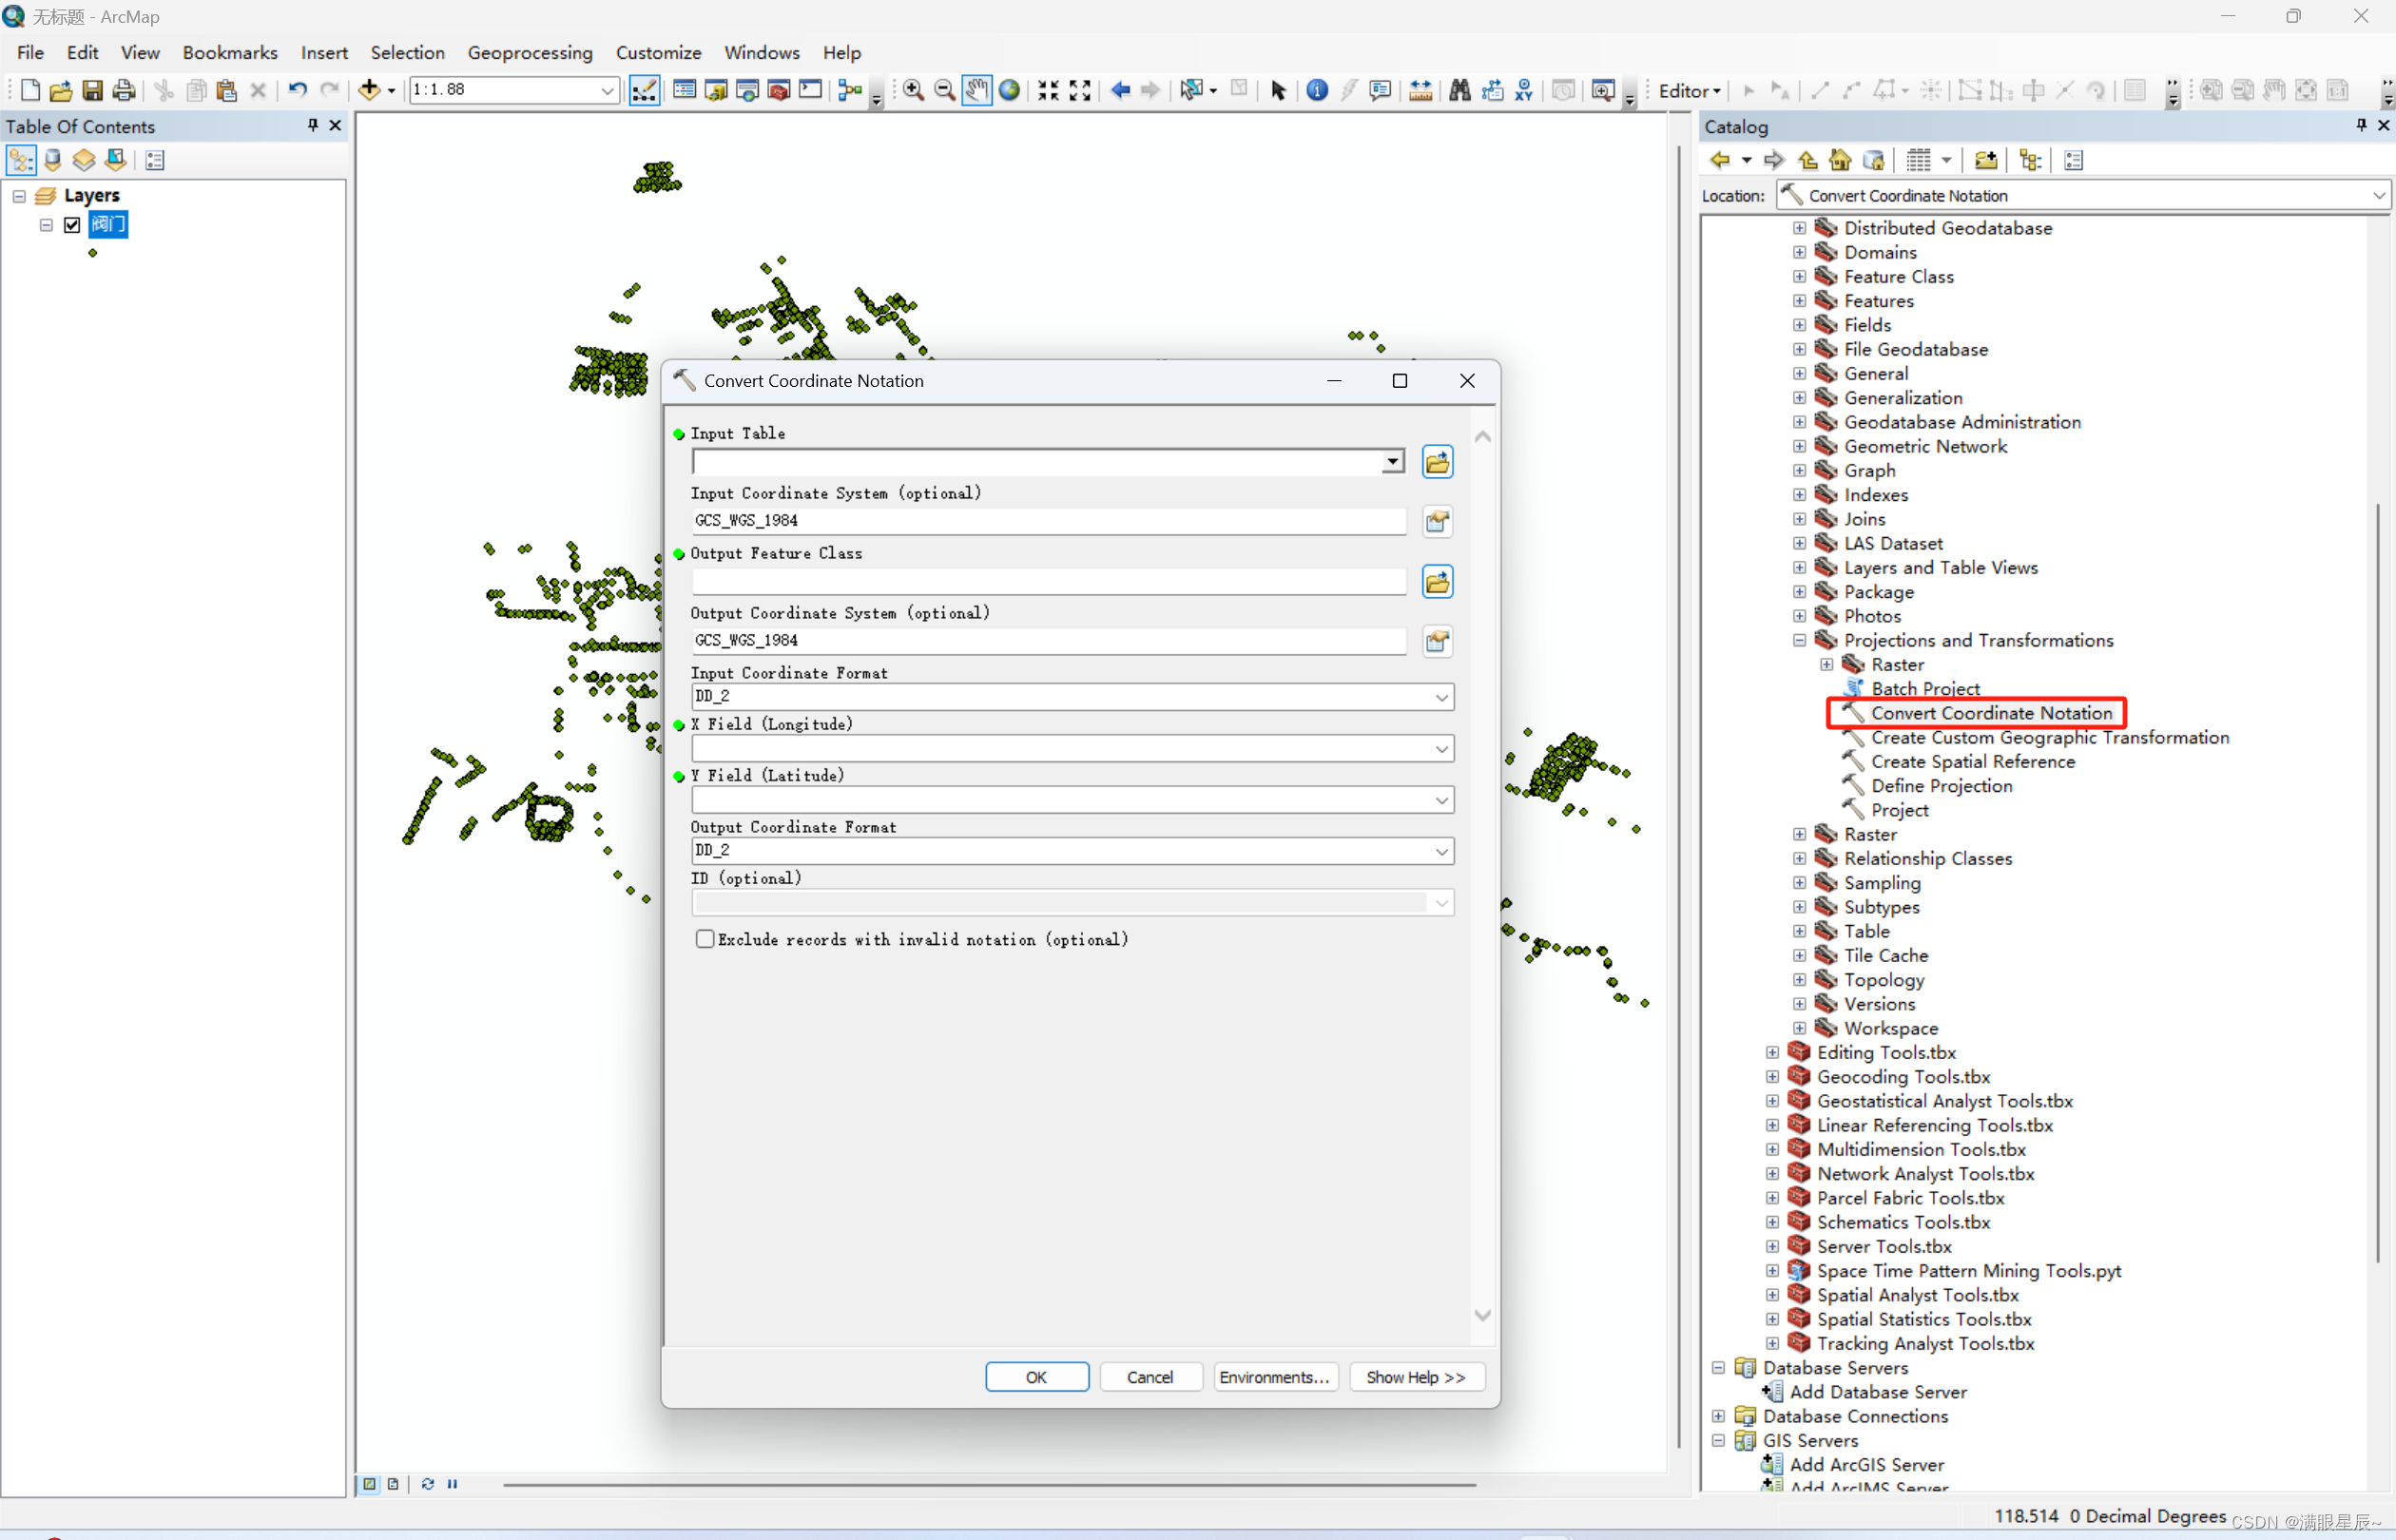Viewport: 2396px width, 1540px height.
Task: Open Input Coordinate System properties button
Action: pyautogui.click(x=1437, y=521)
